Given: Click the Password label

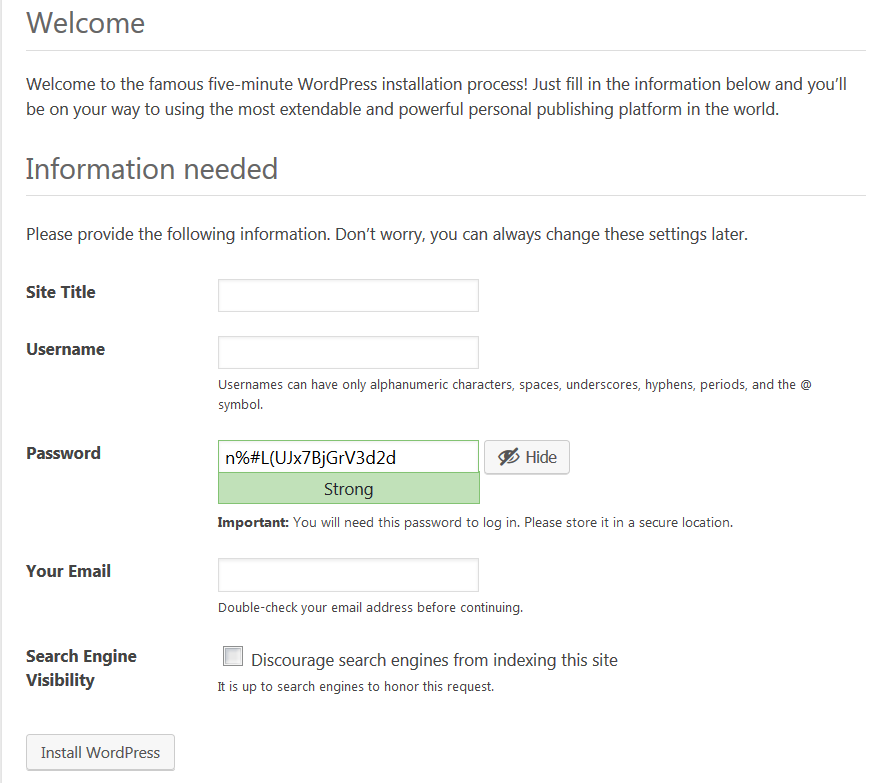Looking at the screenshot, I should (x=63, y=453).
